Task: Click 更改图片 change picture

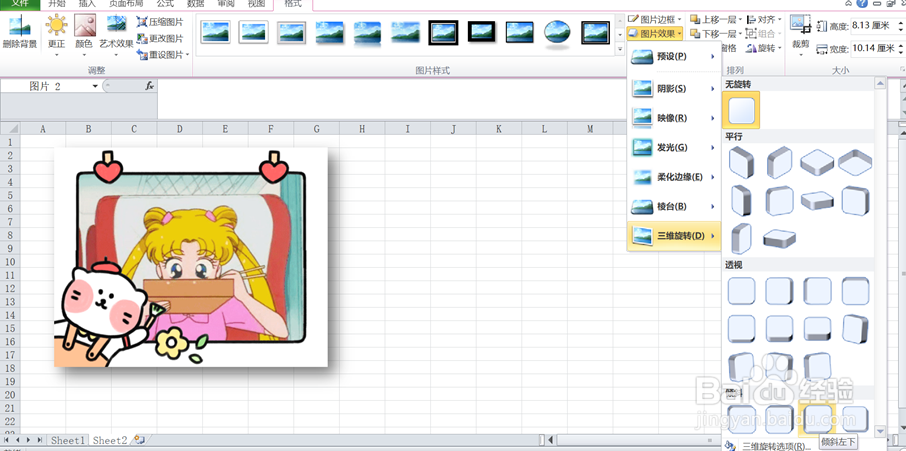Action: coord(160,39)
